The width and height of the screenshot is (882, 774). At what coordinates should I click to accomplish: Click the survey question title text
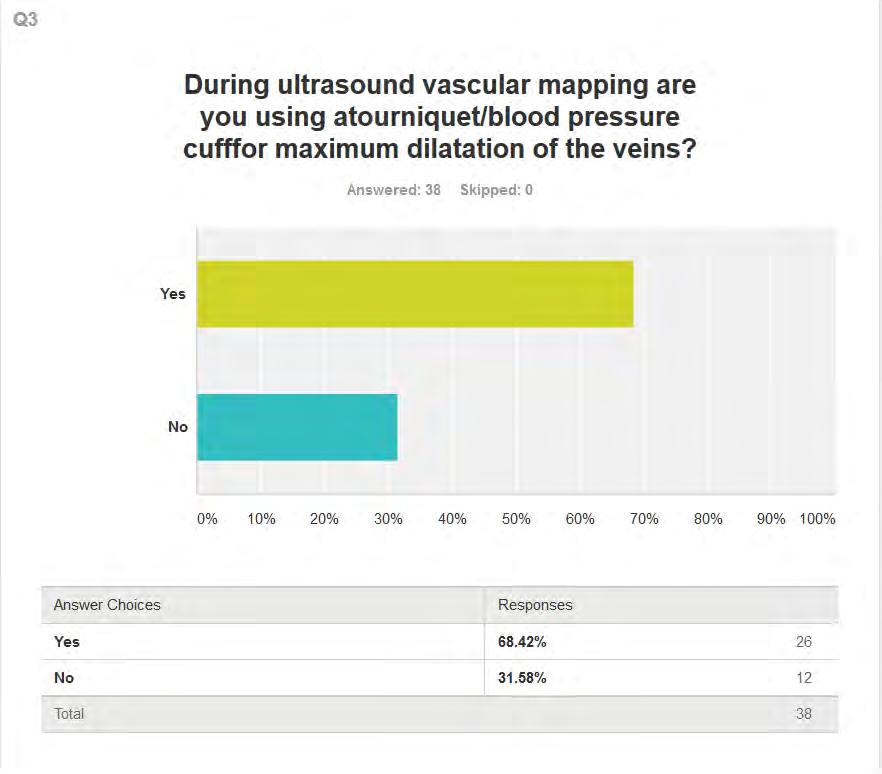tap(440, 117)
